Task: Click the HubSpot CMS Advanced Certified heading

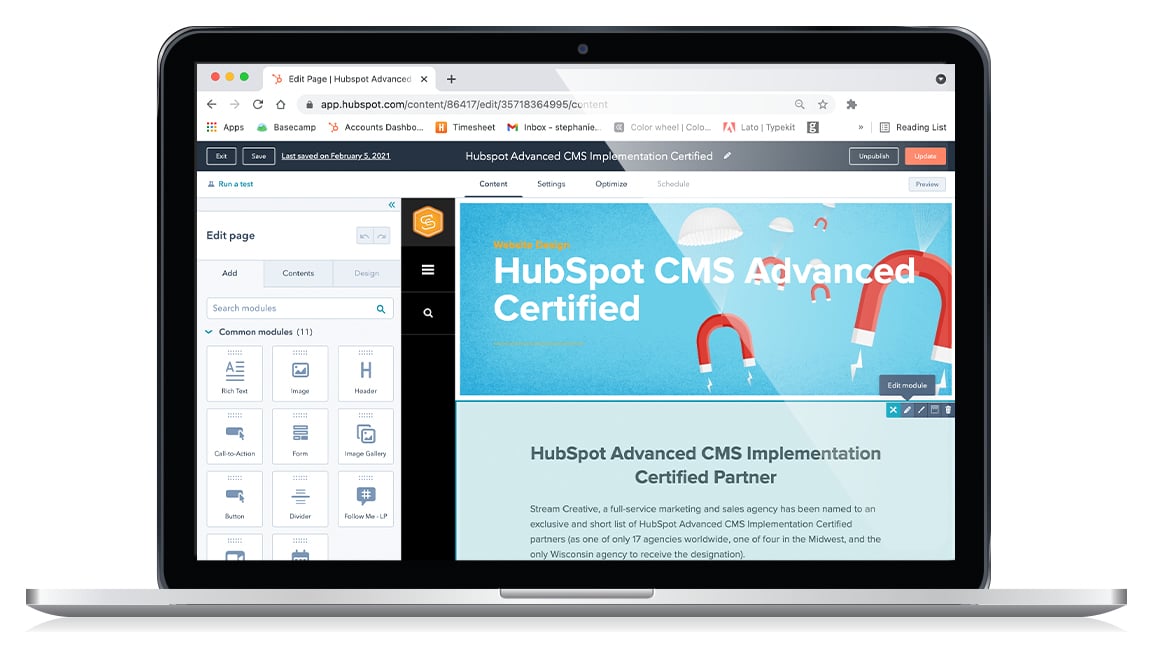Action: click(704, 289)
